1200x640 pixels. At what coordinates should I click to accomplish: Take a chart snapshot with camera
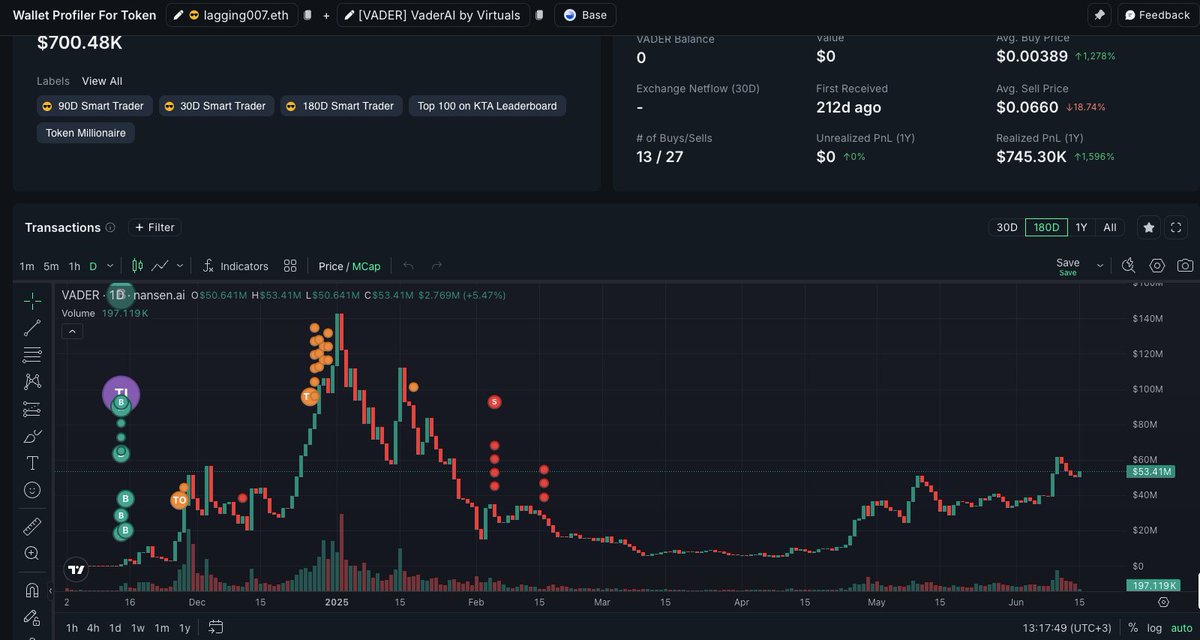click(x=1185, y=266)
